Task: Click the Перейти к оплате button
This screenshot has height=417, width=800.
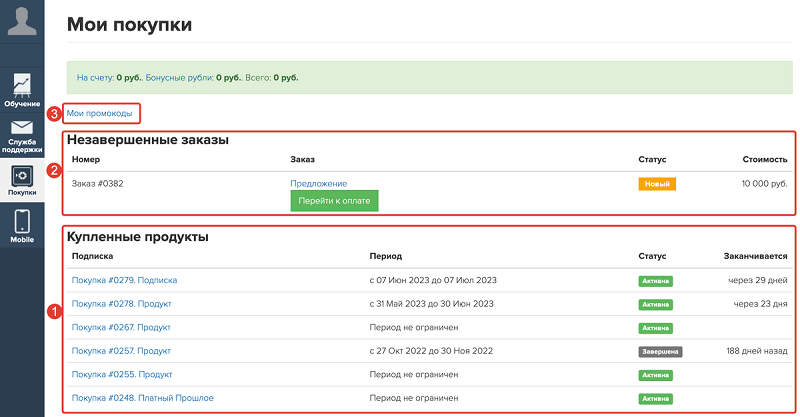Action: (334, 201)
